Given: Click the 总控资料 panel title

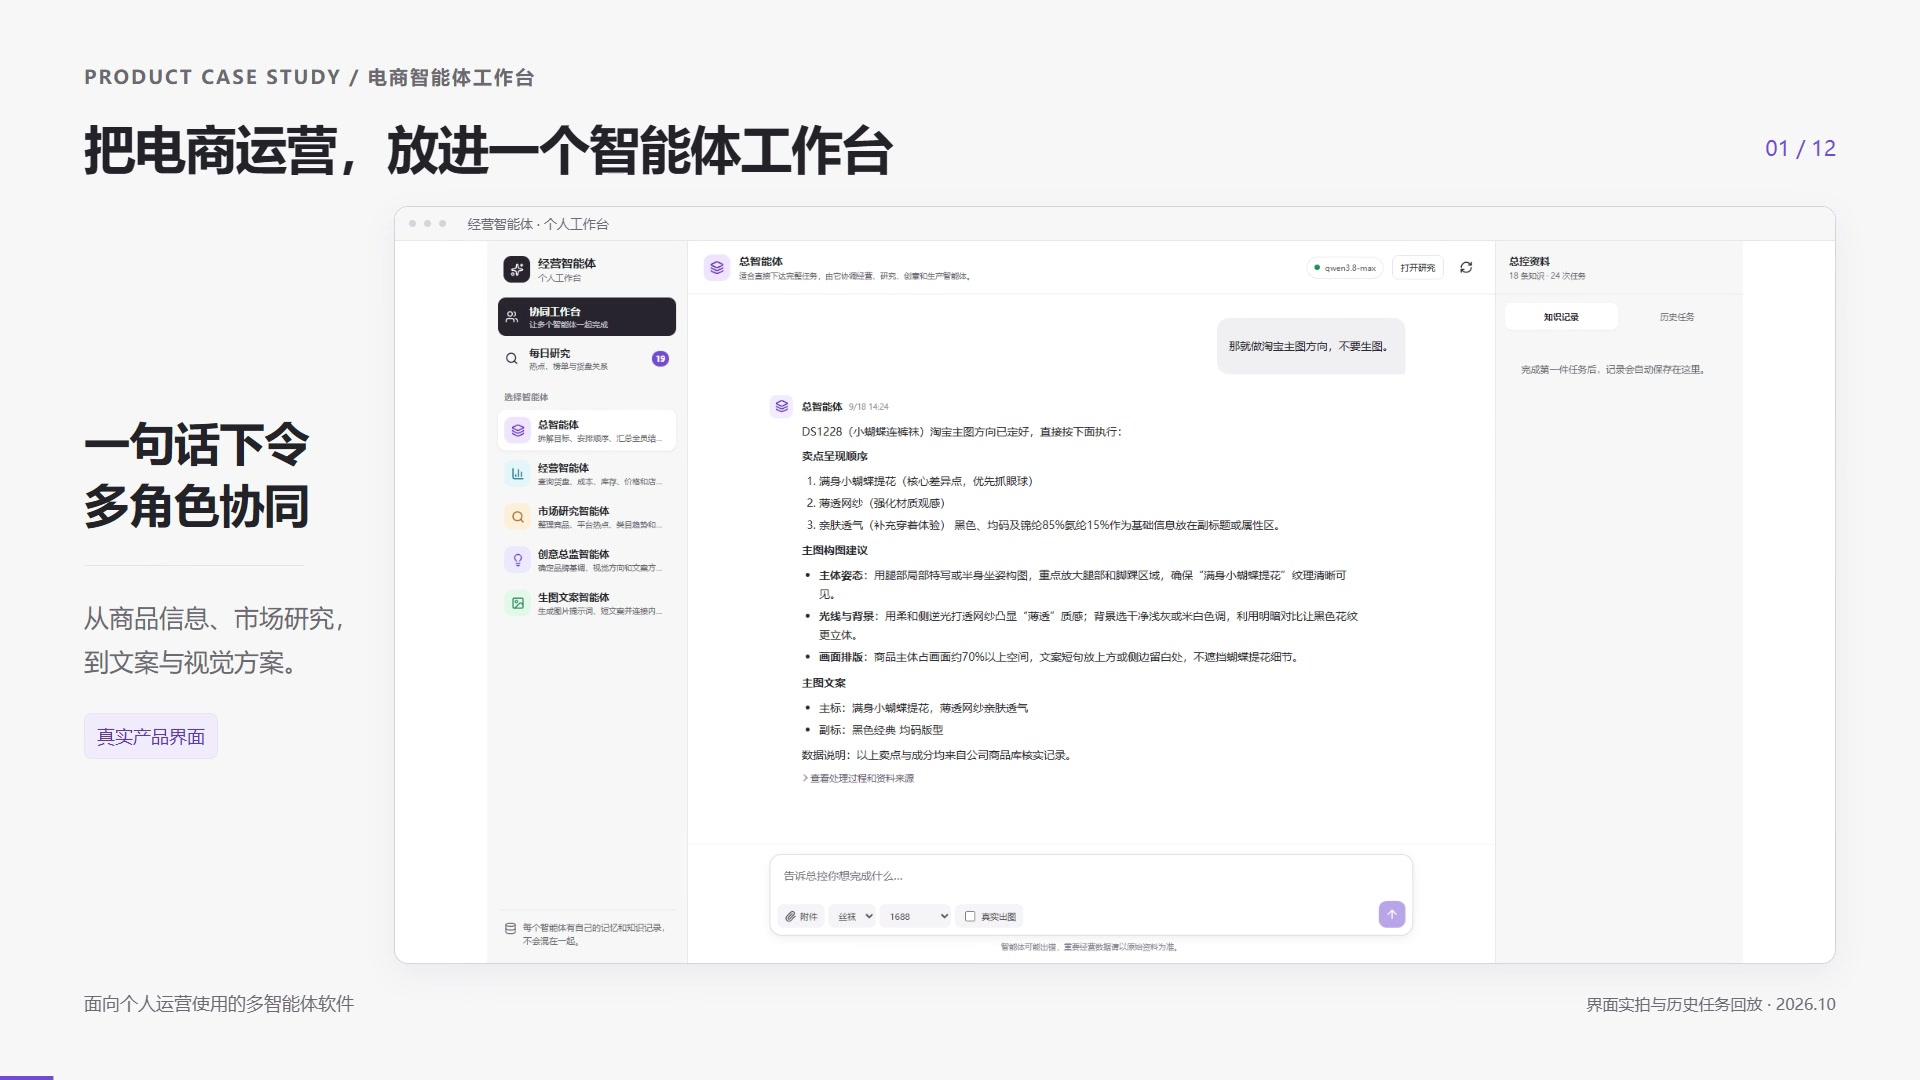Looking at the screenshot, I should coord(1529,261).
